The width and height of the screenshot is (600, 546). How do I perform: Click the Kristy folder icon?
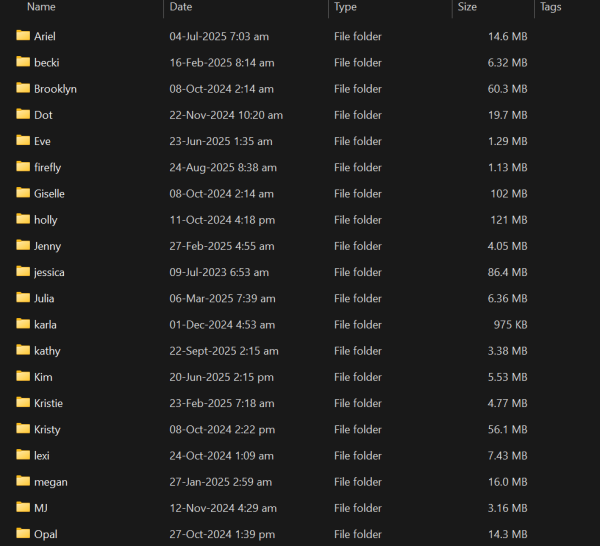[24, 429]
